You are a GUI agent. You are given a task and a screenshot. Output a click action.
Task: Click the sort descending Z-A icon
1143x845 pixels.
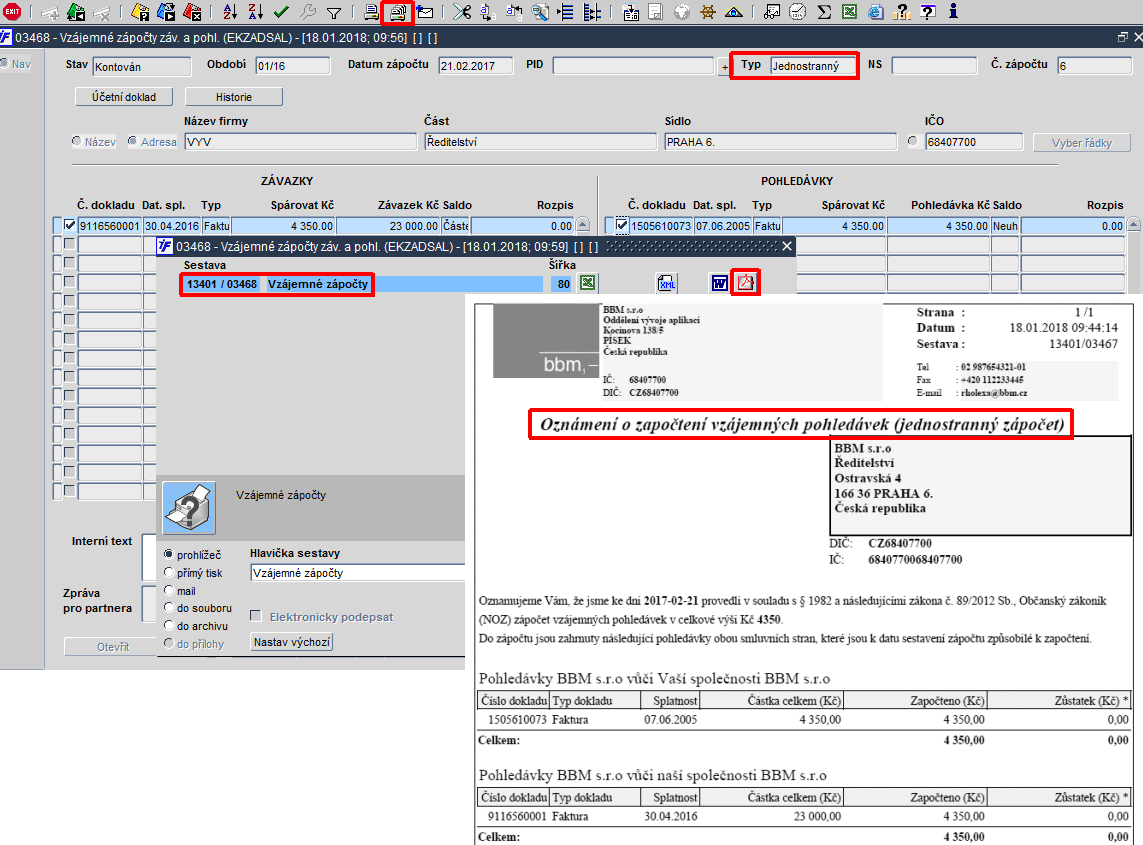coord(255,12)
